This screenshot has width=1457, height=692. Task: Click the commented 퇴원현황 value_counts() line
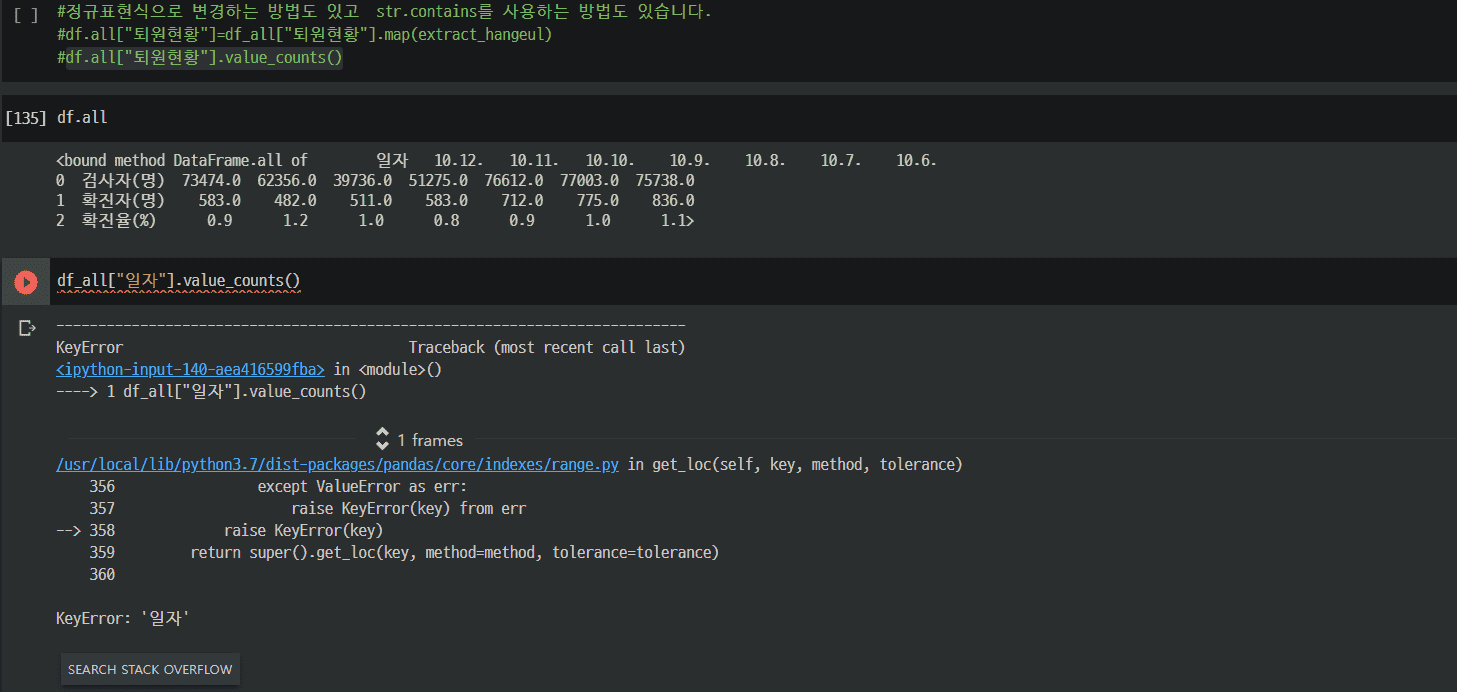pyautogui.click(x=200, y=57)
